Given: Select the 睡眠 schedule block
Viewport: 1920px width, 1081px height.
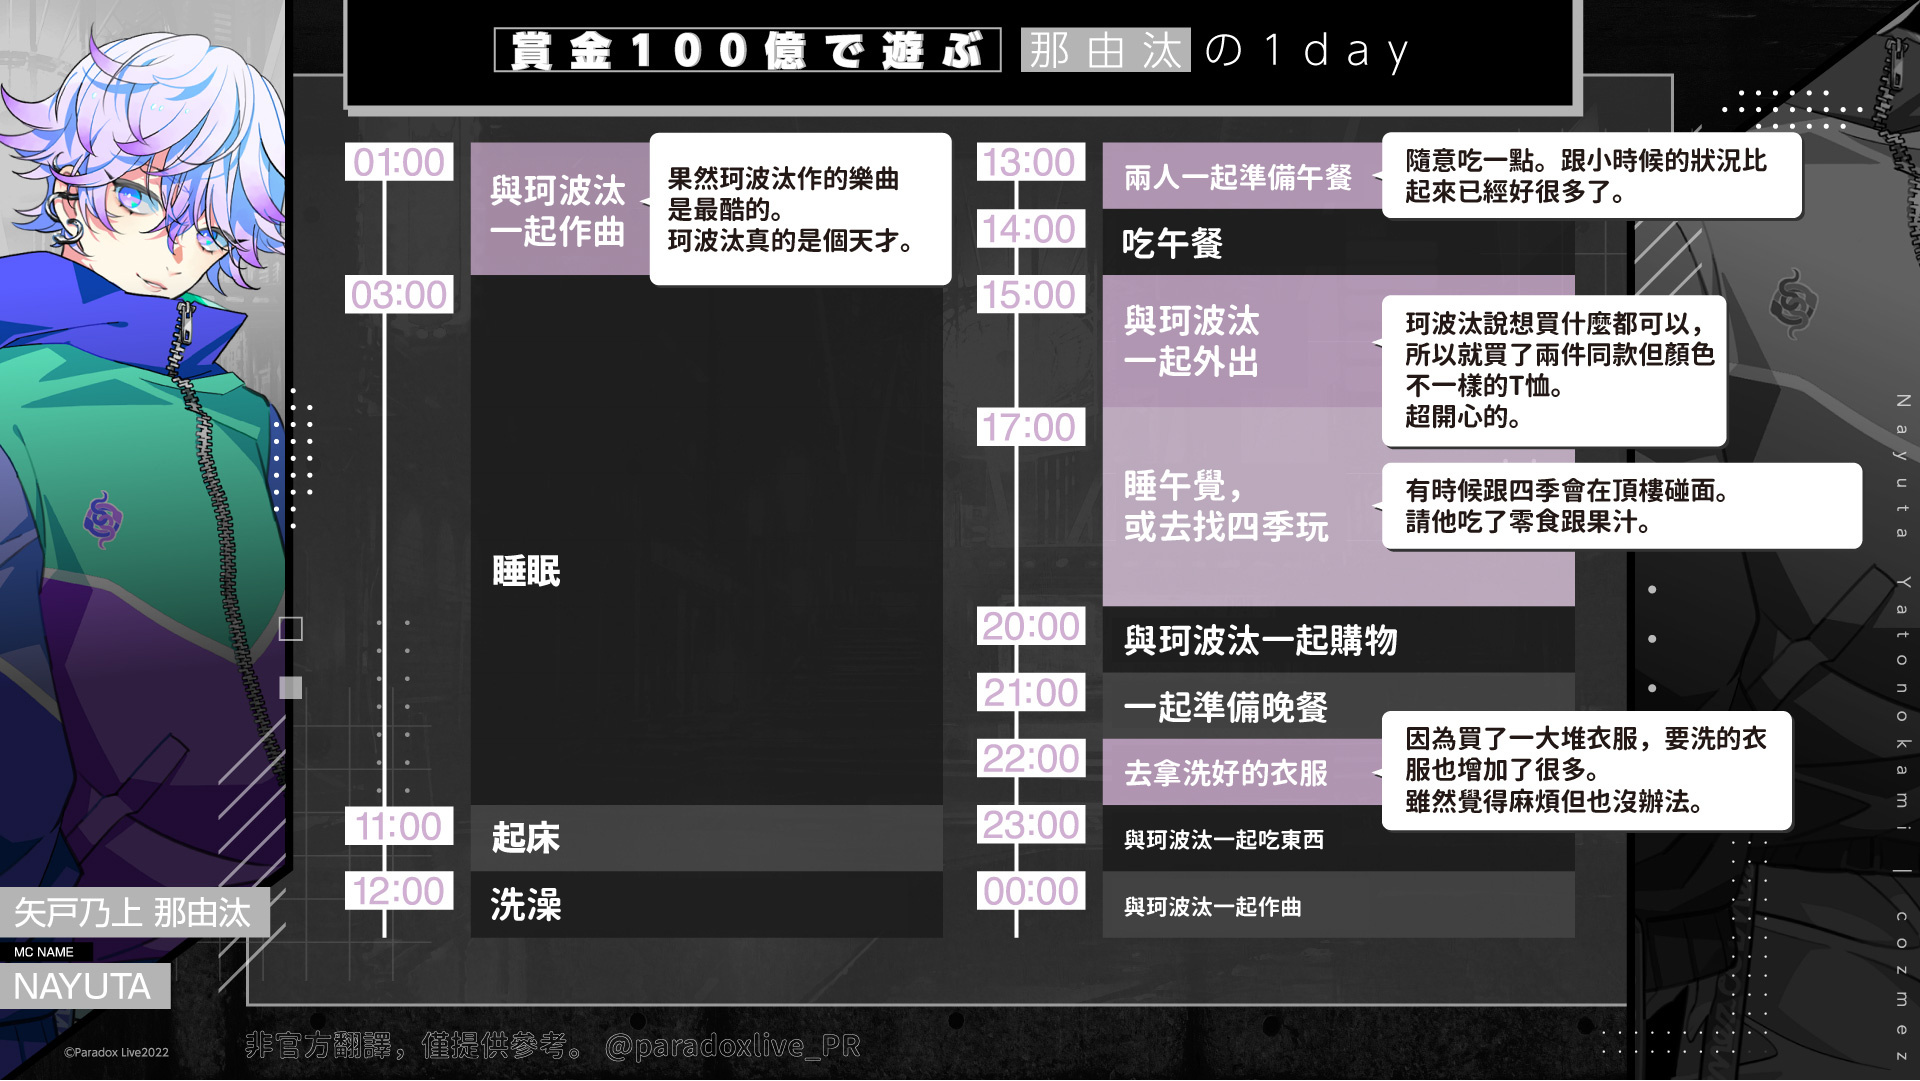Looking at the screenshot, I should 706,540.
